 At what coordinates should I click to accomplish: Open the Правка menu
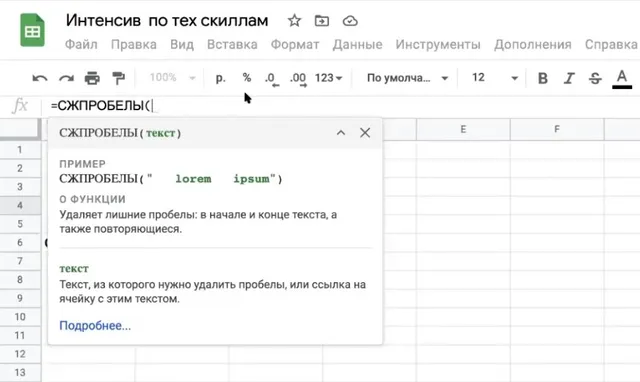[x=133, y=44]
